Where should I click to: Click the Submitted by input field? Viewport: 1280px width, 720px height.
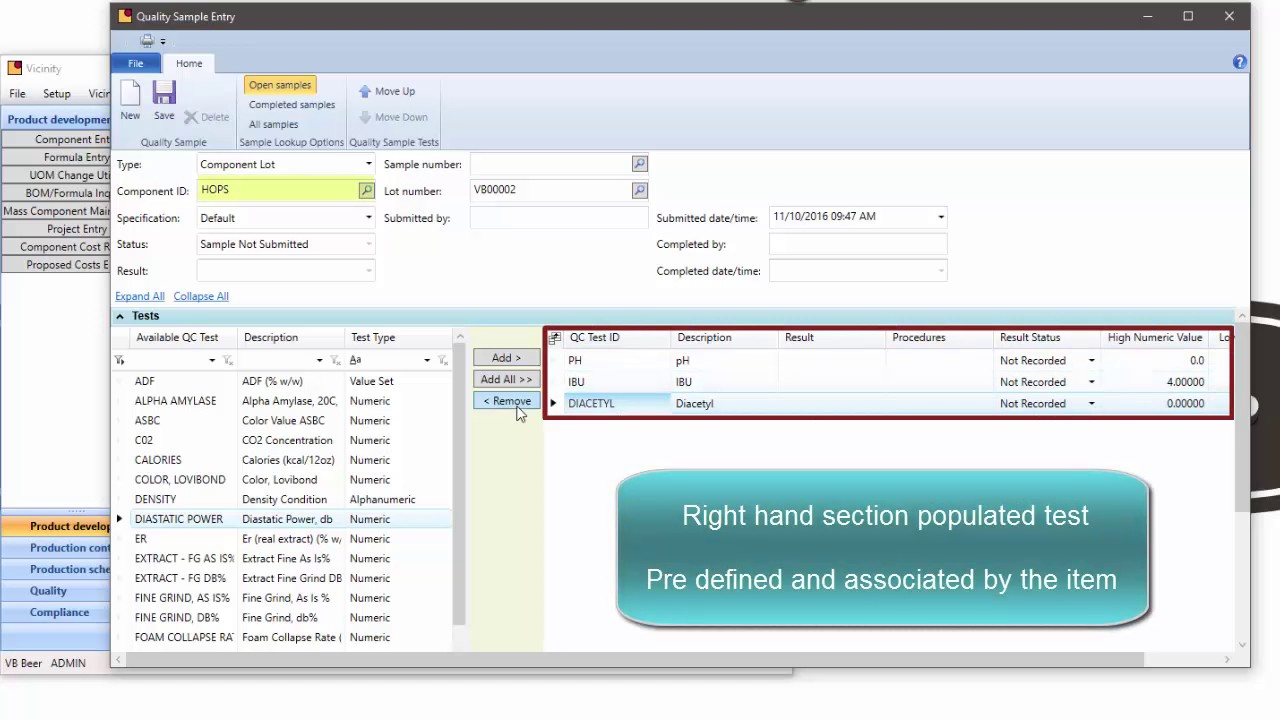point(559,218)
